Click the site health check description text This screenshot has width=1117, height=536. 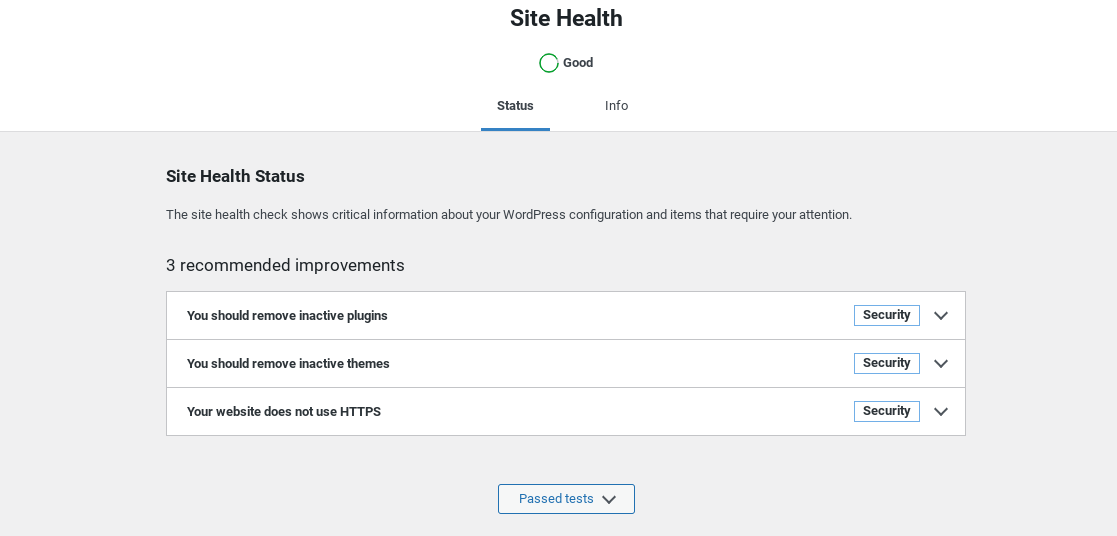(508, 215)
